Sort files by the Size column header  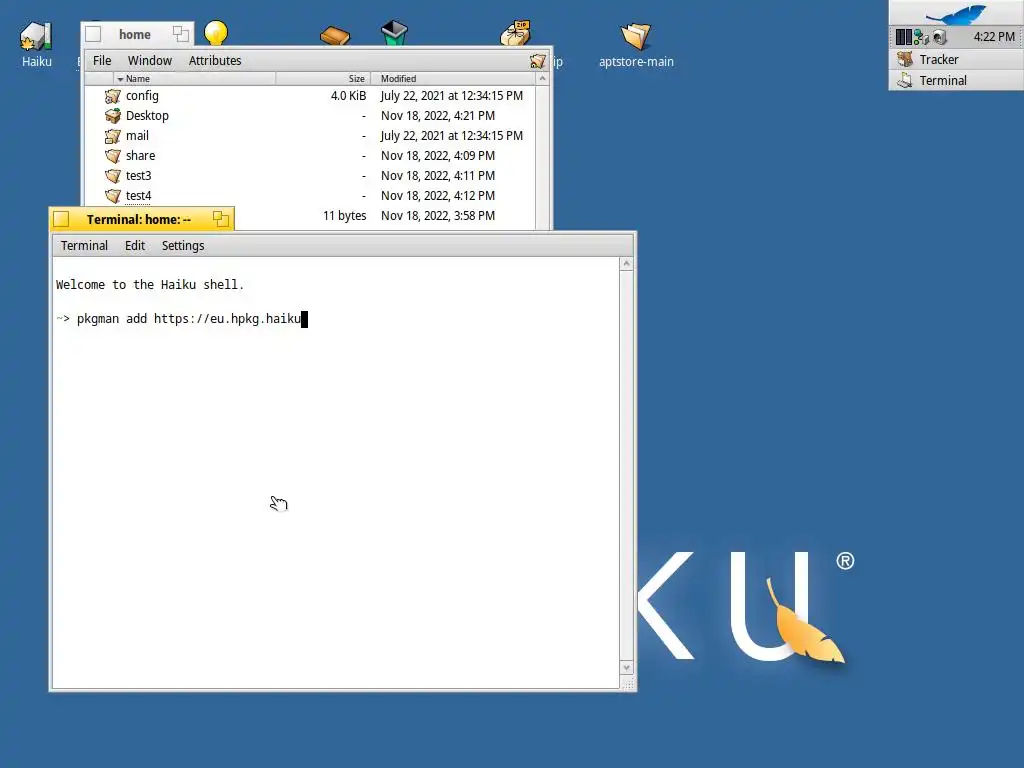[323, 78]
